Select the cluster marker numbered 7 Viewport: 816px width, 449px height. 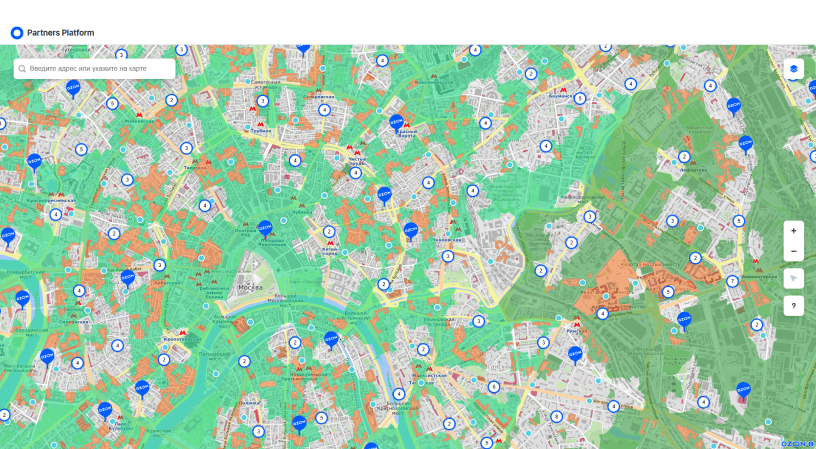732,281
